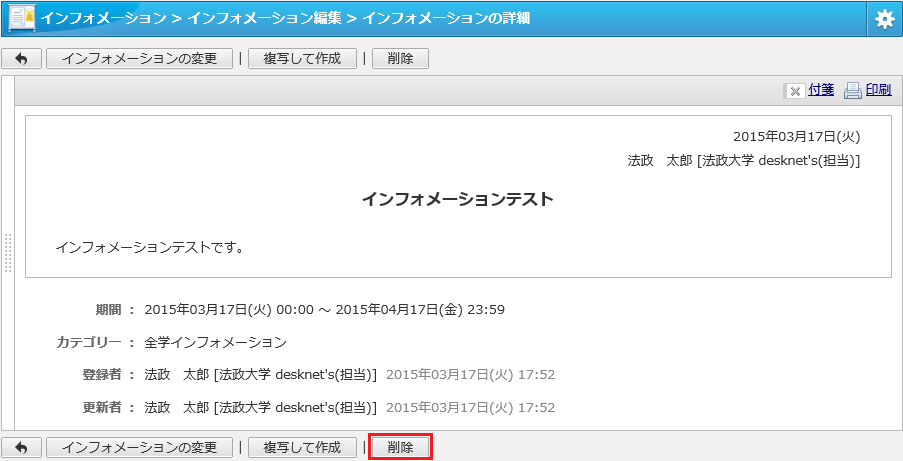Image resolution: width=903 pixels, height=461 pixels.
Task: Open the 付箋 link
Action: (821, 90)
